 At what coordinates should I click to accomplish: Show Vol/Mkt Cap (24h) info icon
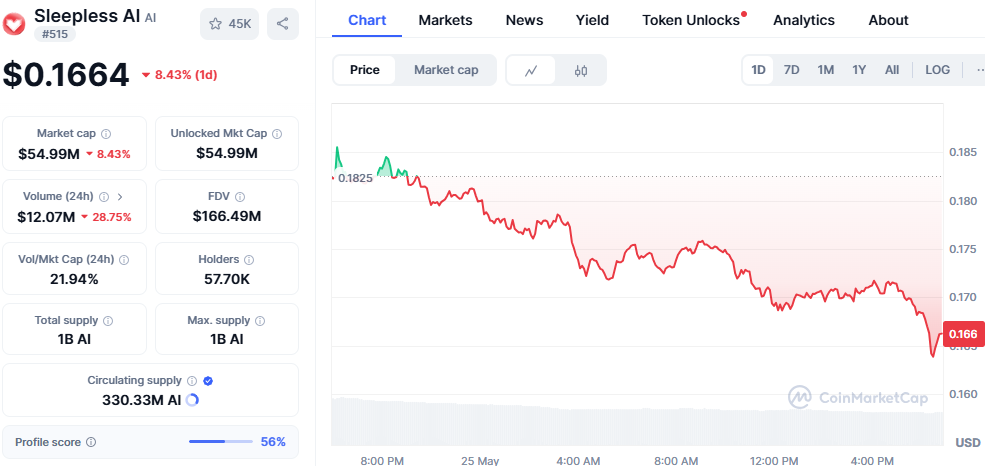click(124, 259)
